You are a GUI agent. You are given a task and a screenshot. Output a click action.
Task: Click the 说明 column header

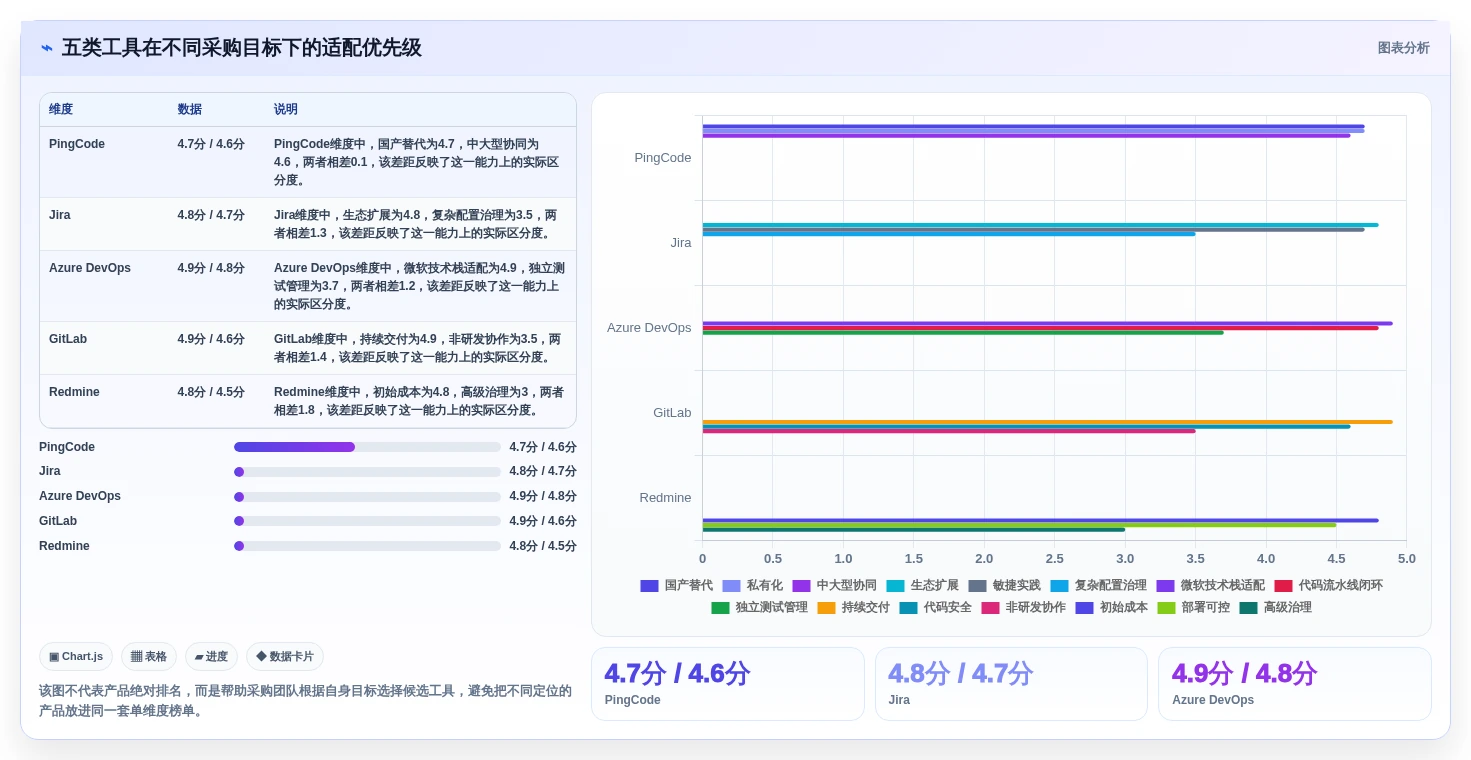(x=286, y=110)
